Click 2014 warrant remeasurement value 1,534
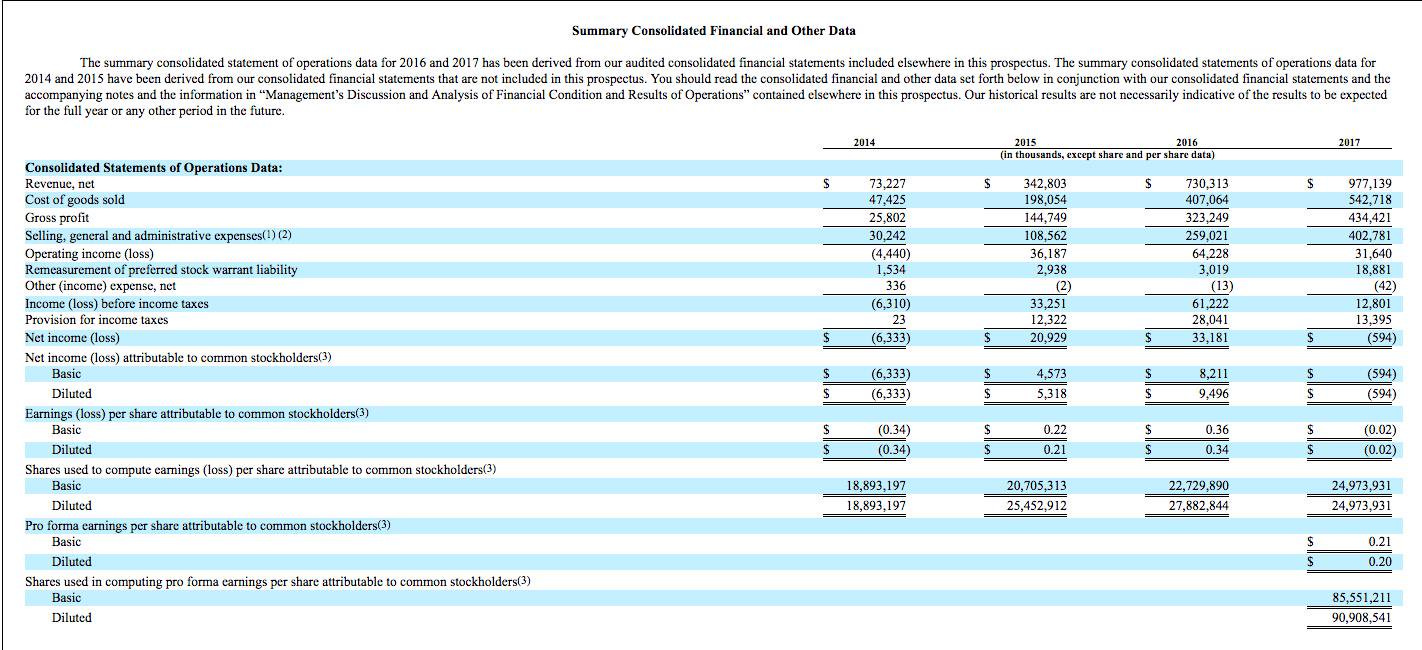The width and height of the screenshot is (1422, 650). 890,270
